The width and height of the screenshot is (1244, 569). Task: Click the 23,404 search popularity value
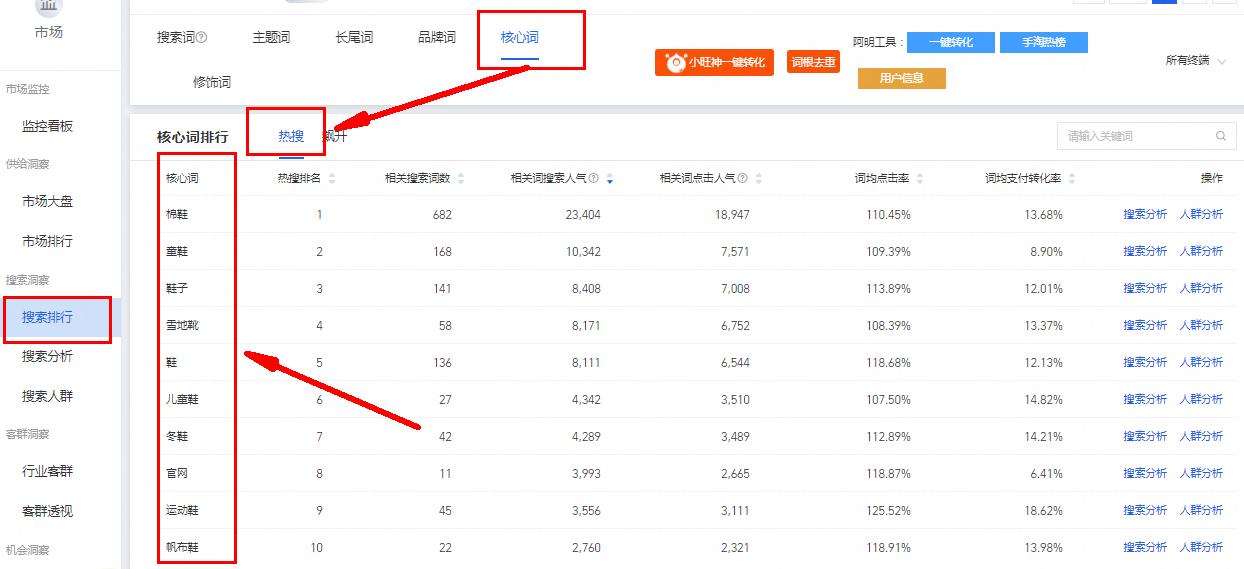[583, 215]
